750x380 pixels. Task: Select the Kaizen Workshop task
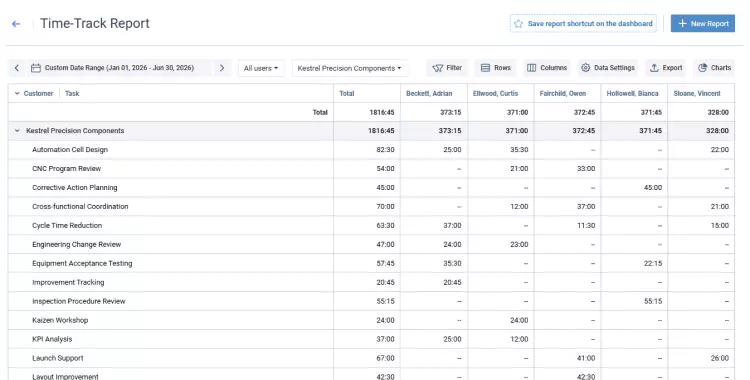(x=60, y=320)
